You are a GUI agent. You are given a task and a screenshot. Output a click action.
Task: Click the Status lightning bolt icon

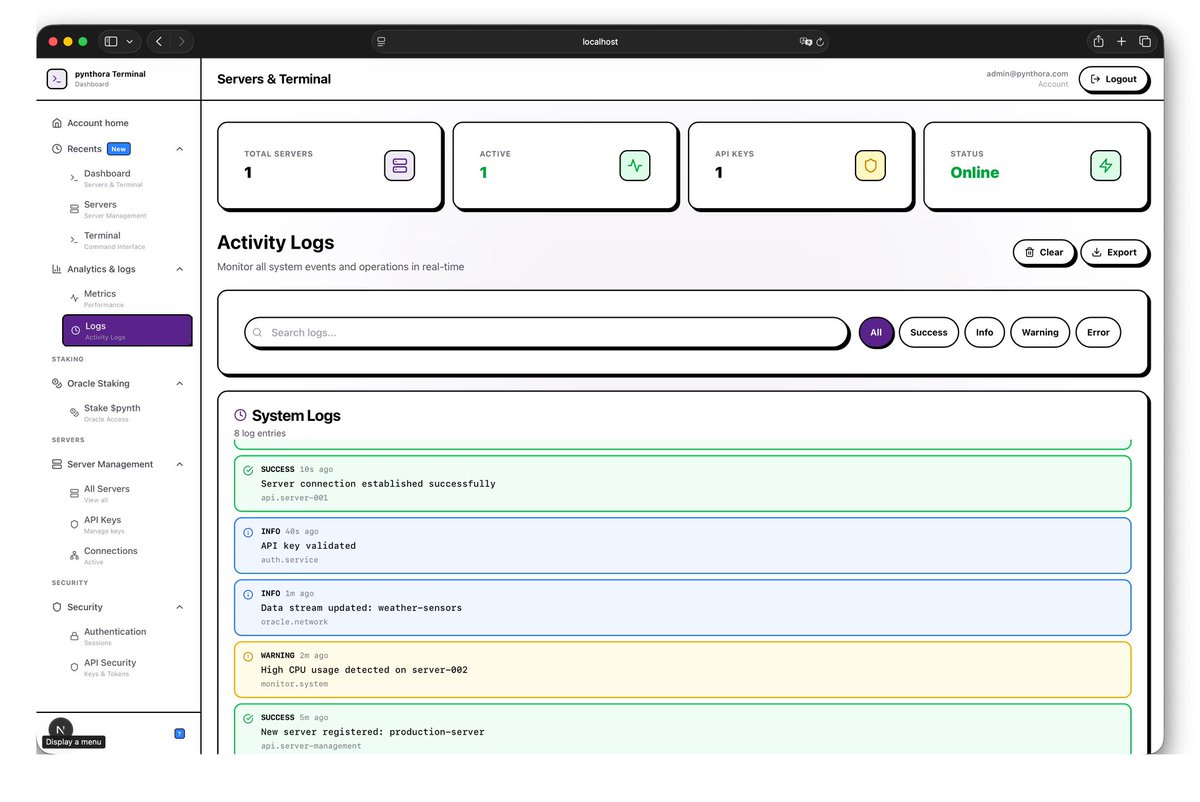pos(1106,165)
